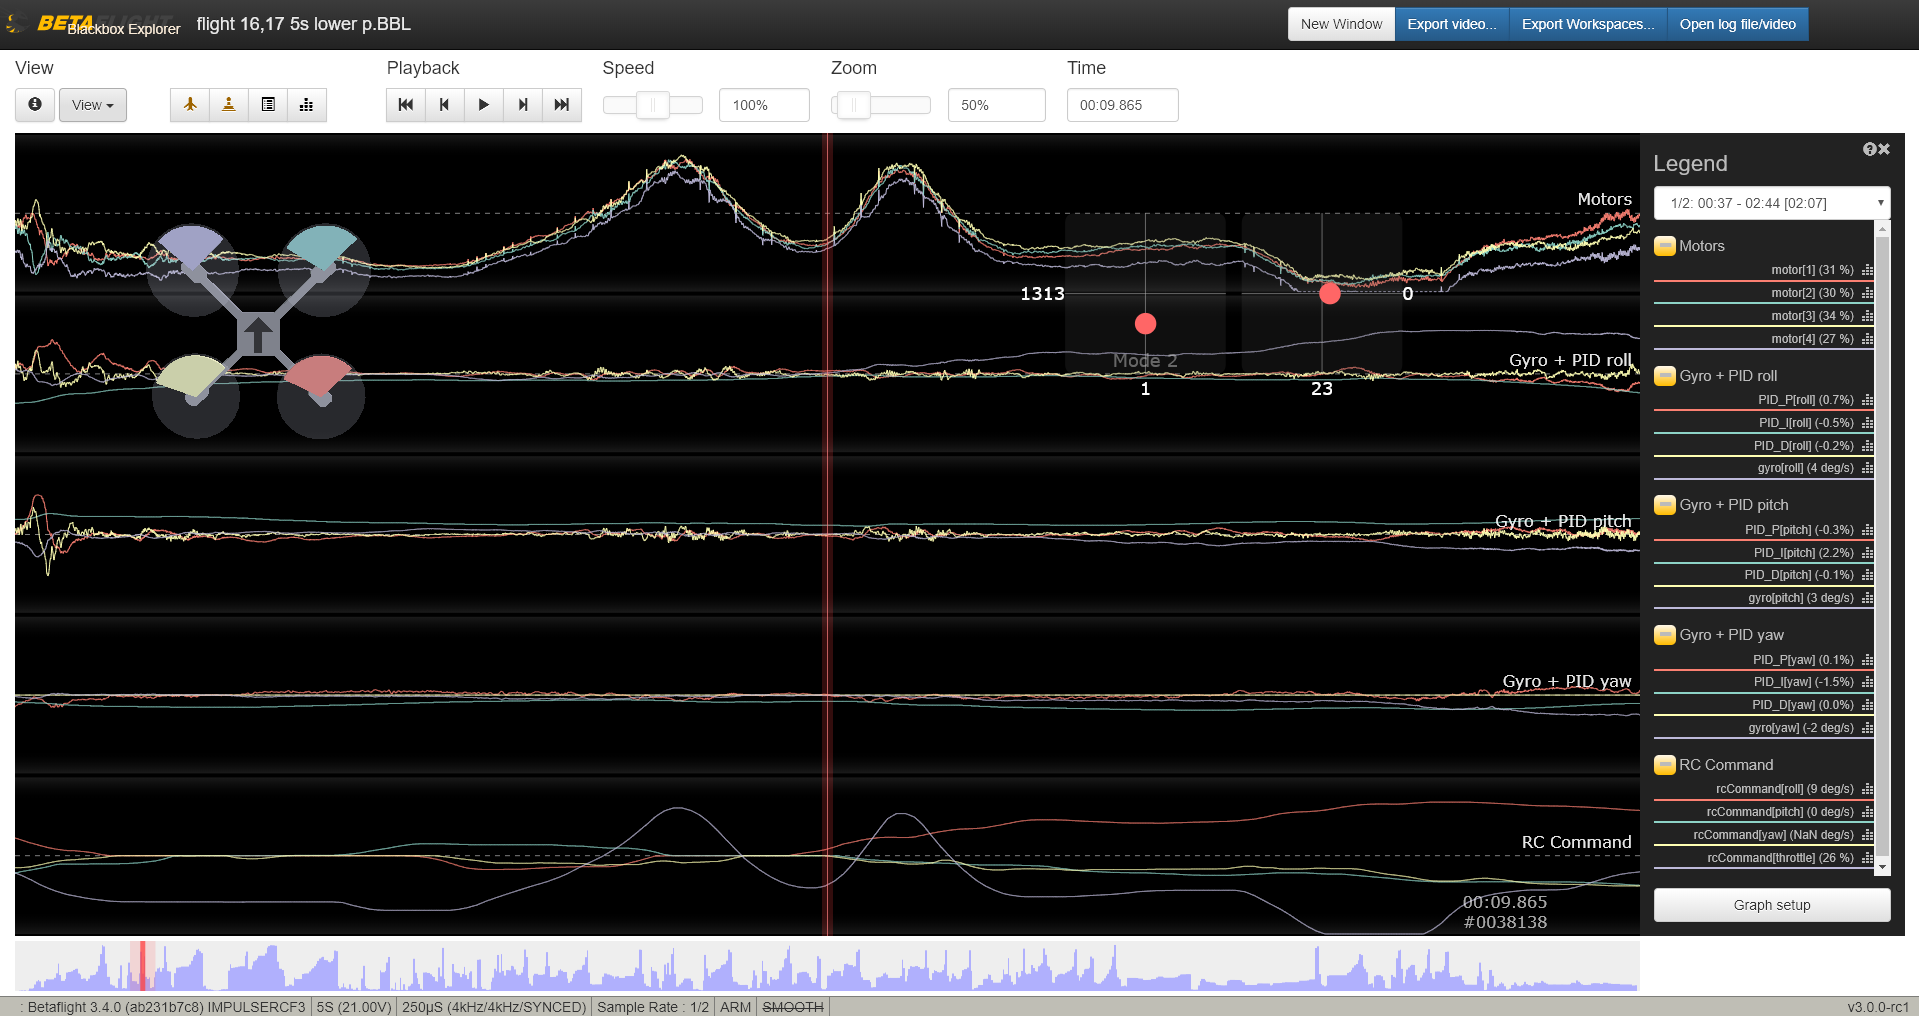Screen dimensions: 1919x1016
Task: Select the stick overlay icon
Action: coord(228,104)
